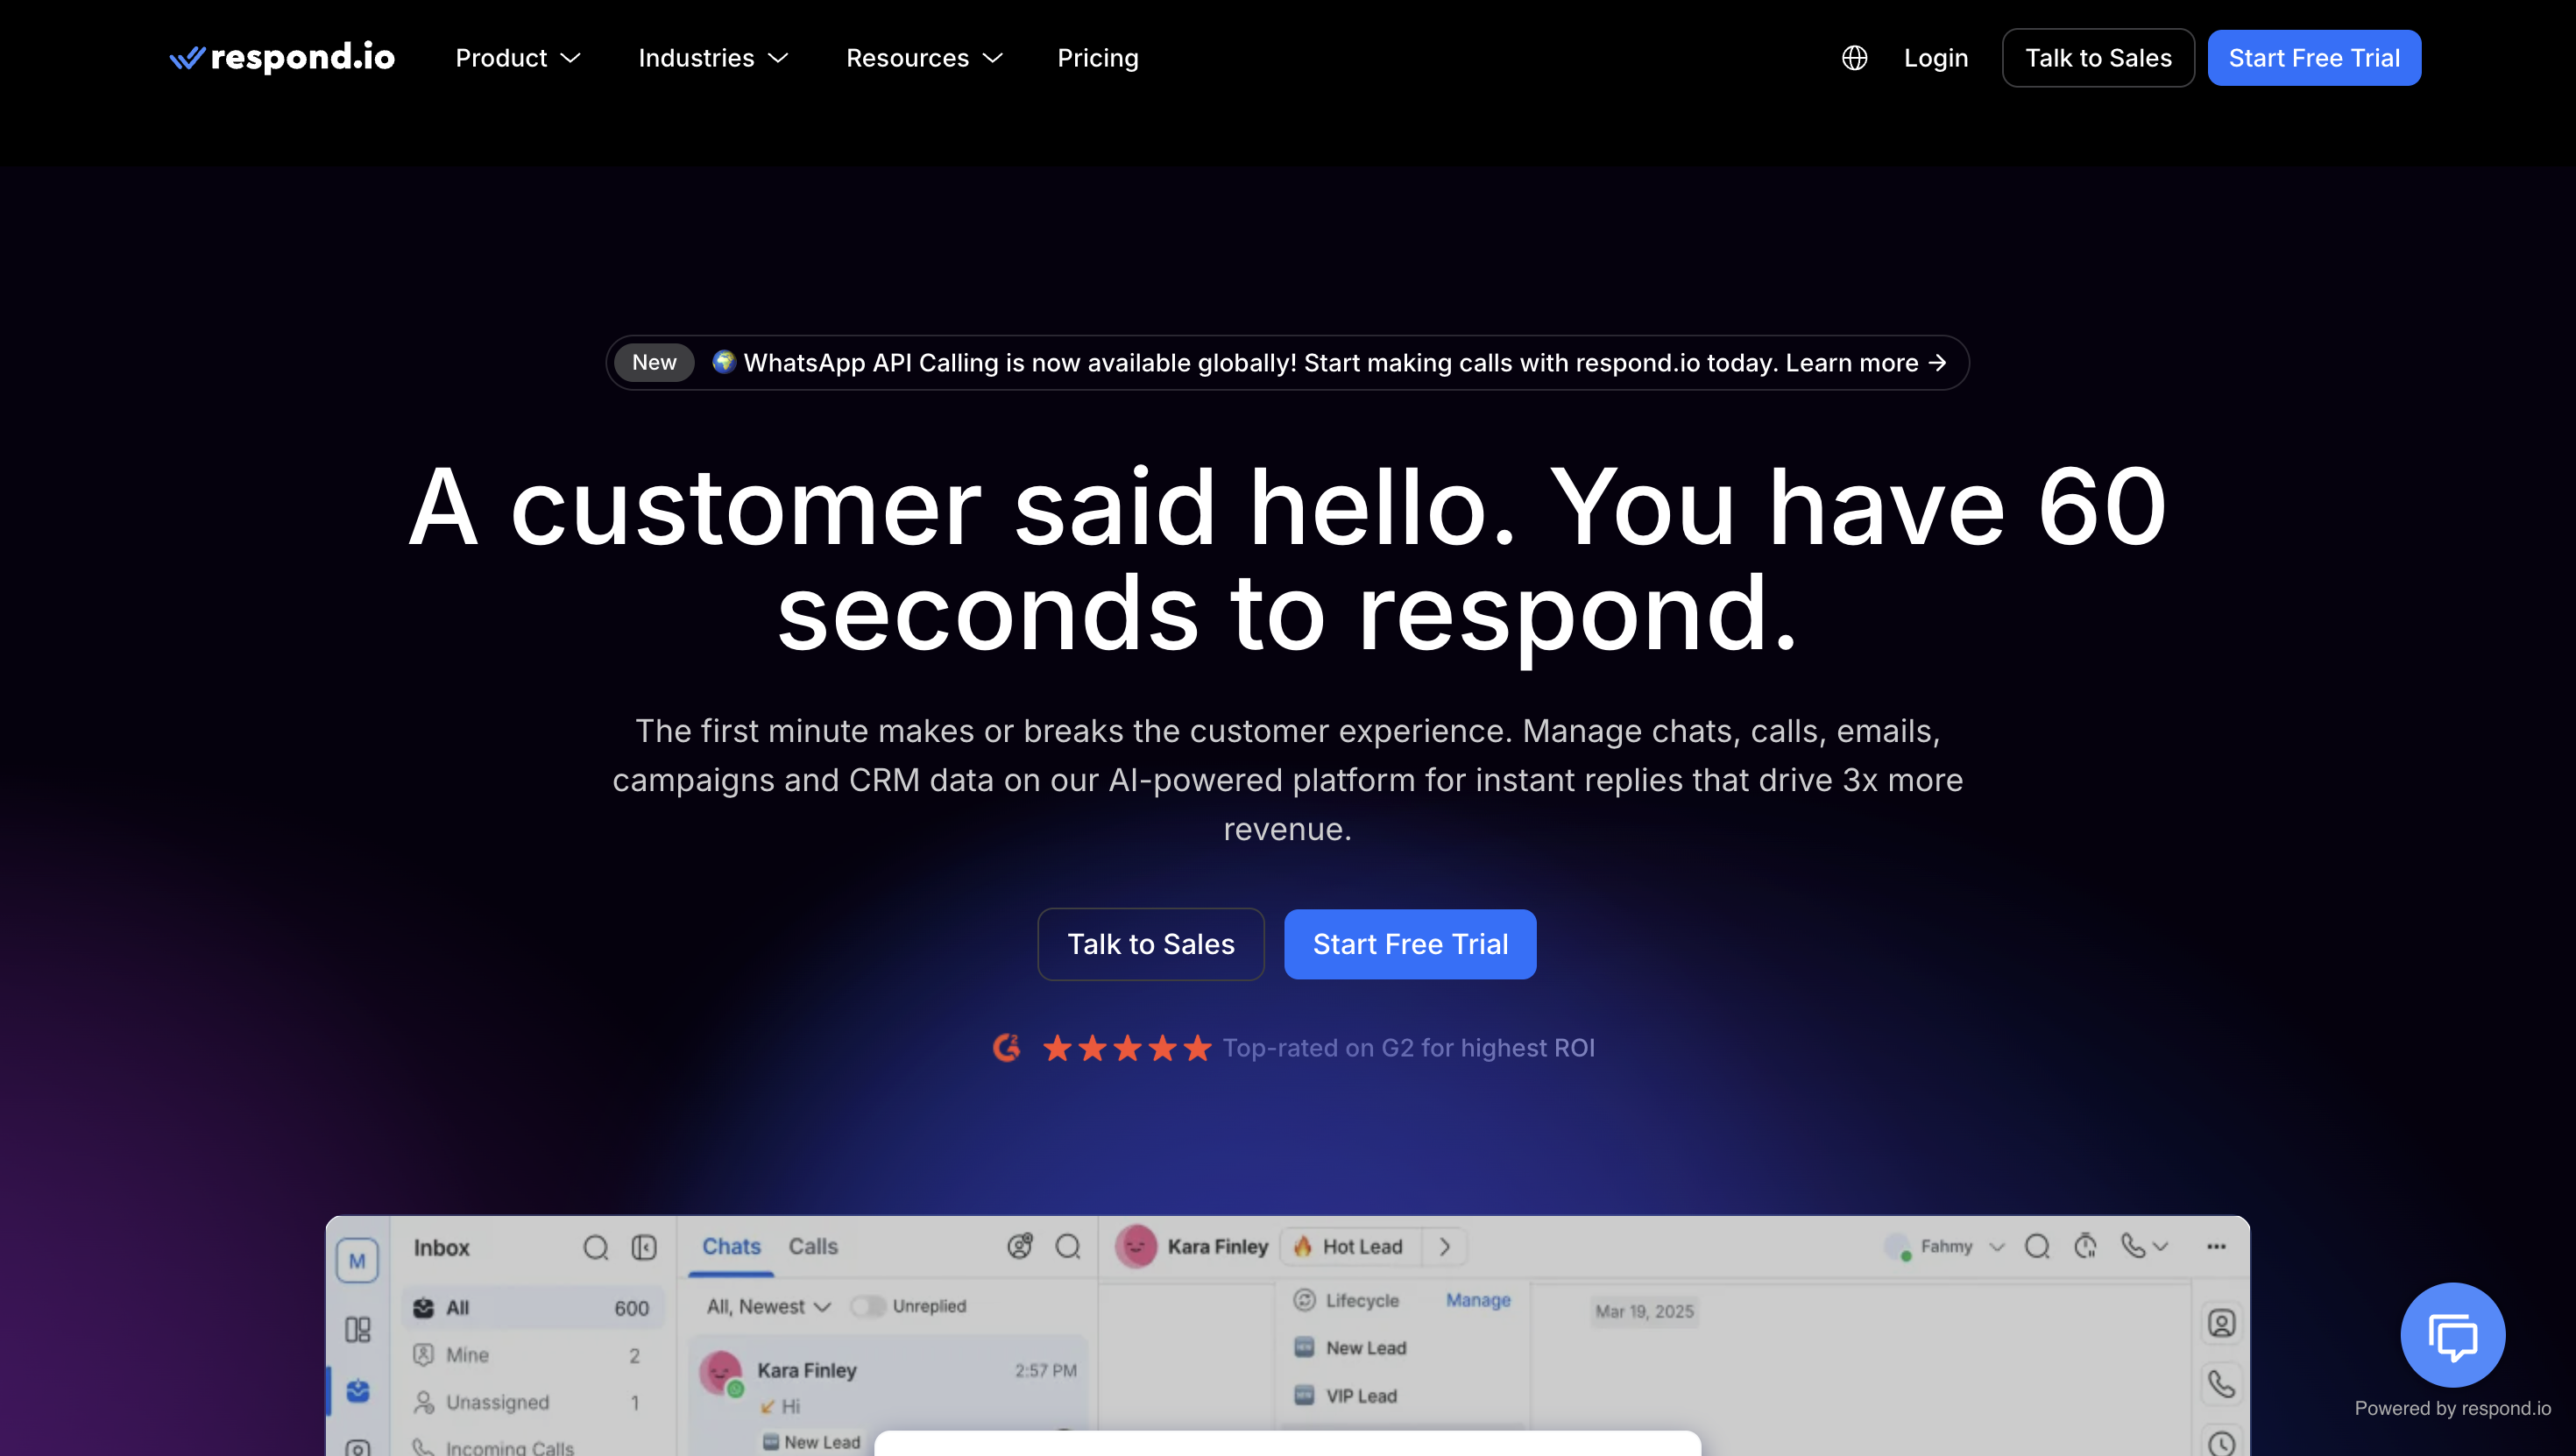The height and width of the screenshot is (1456, 2576).
Task: Click the WhatsApp API Calling announcement banner
Action: coord(1287,362)
